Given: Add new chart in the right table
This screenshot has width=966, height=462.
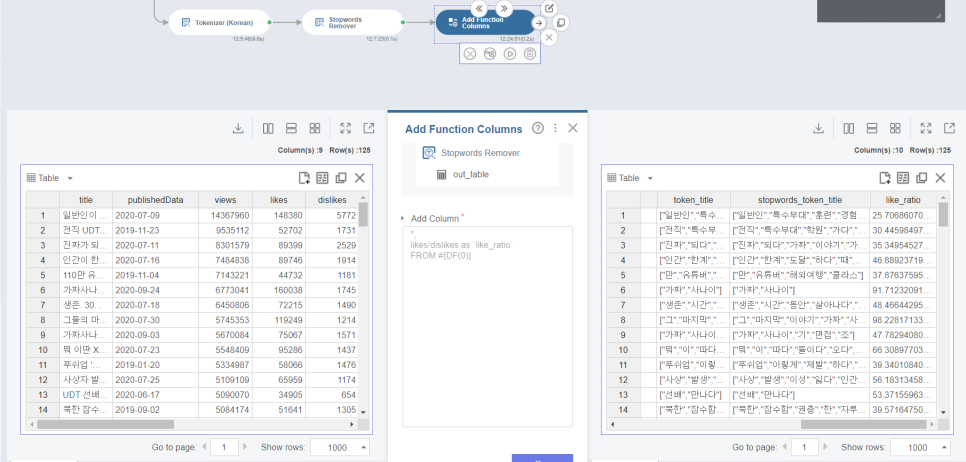Looking at the screenshot, I should point(884,178).
